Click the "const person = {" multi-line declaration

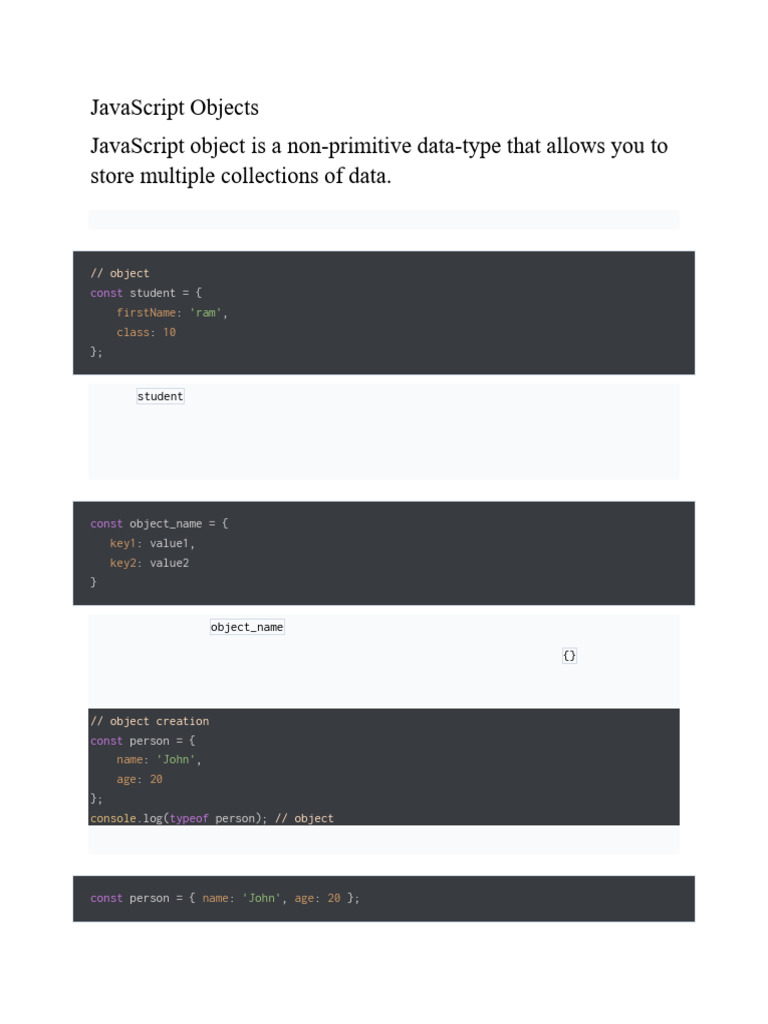143,741
